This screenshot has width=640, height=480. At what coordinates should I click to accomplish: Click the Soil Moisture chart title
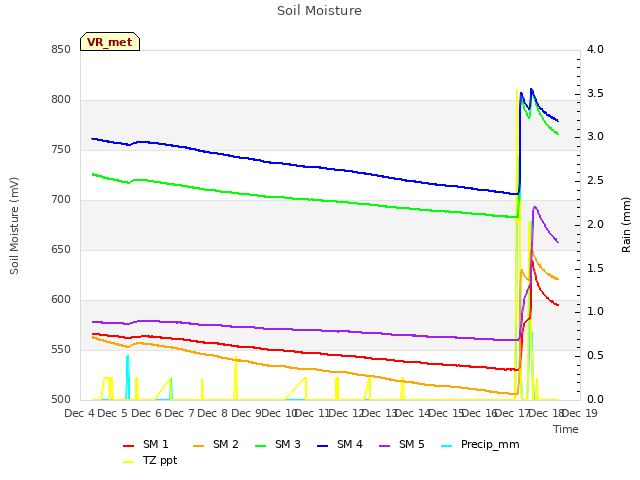point(320,11)
